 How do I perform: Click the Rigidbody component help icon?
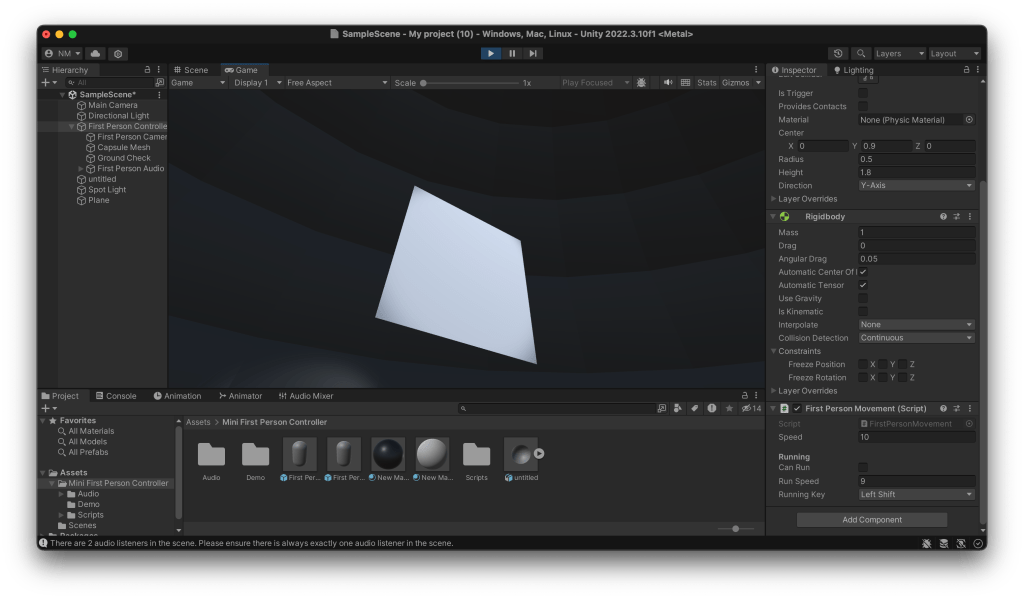(943, 216)
